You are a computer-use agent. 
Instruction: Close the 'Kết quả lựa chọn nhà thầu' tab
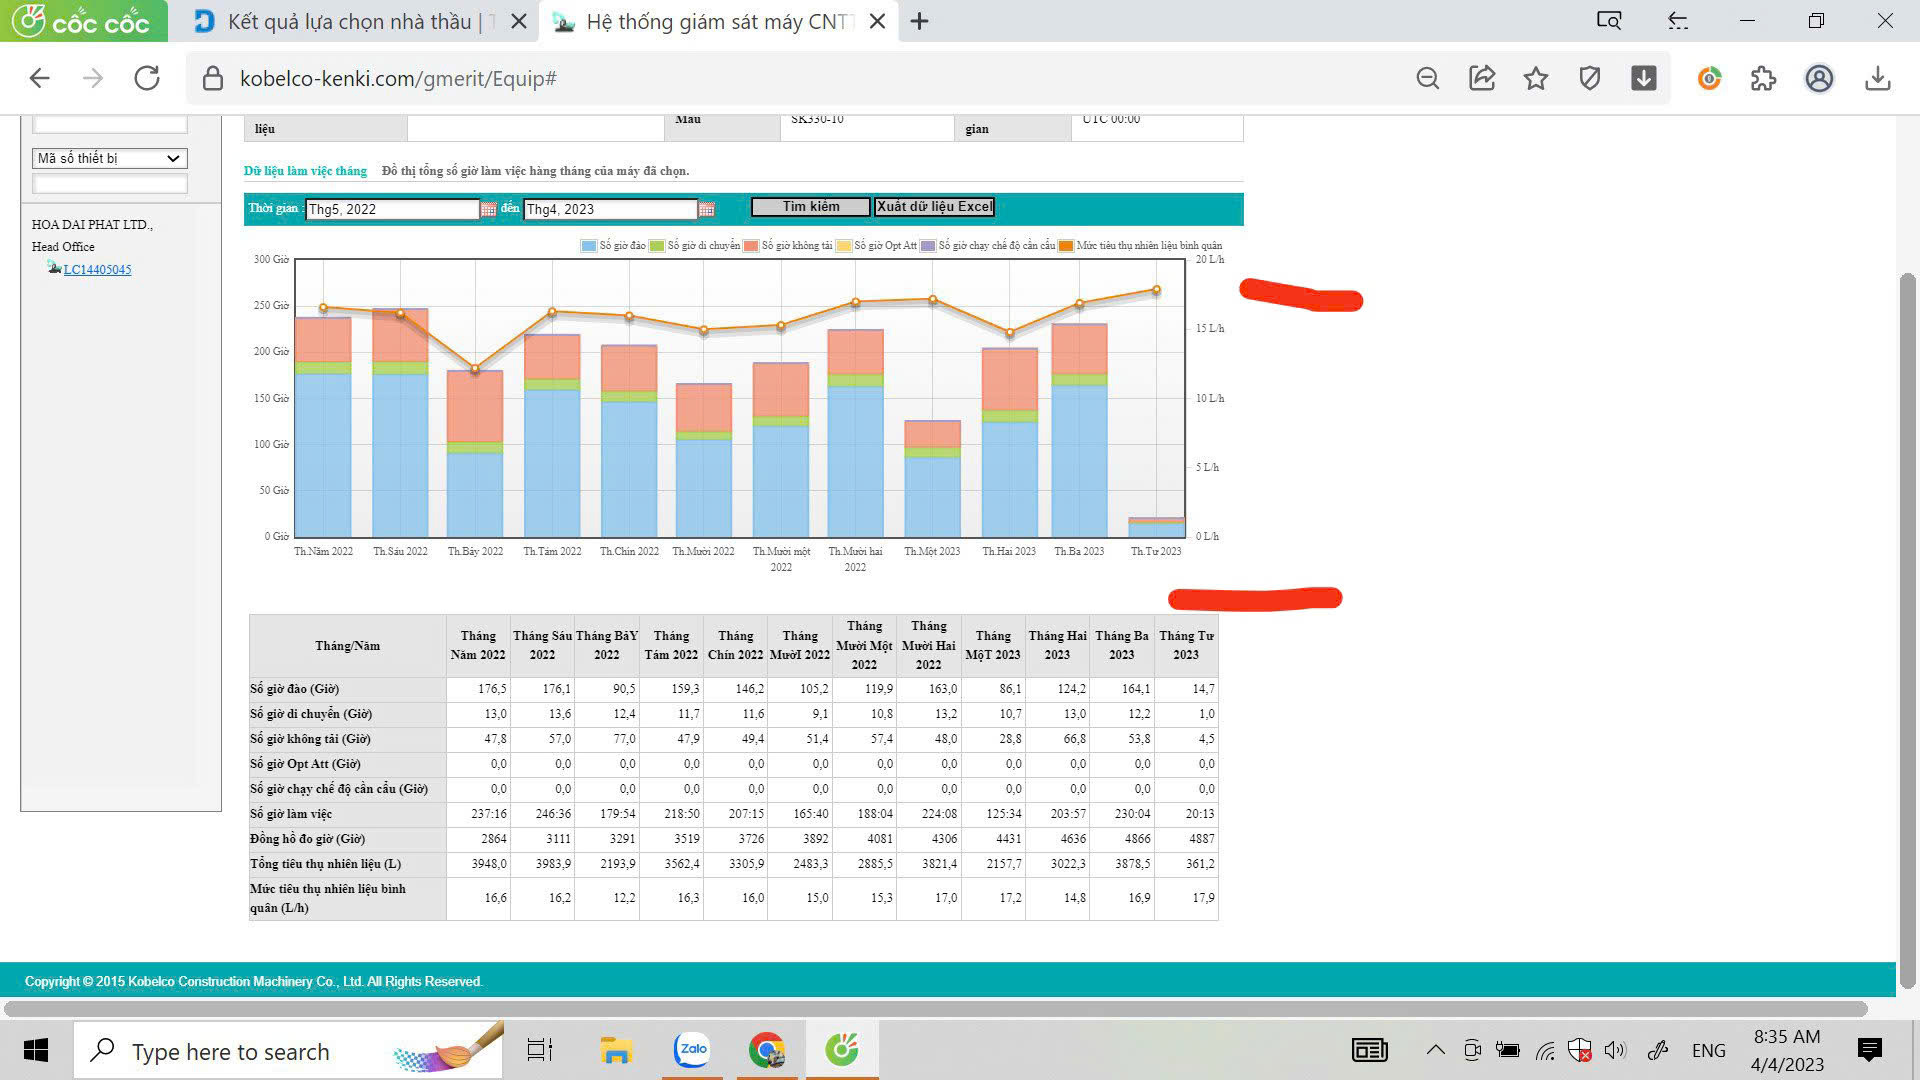(518, 21)
